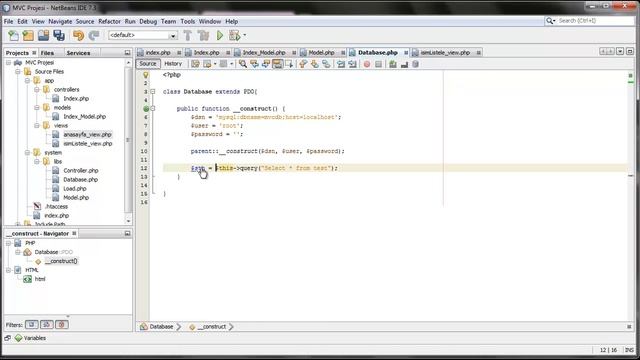640x360 pixels.
Task: Collapse the controllers folder node
Action: (x=37, y=89)
